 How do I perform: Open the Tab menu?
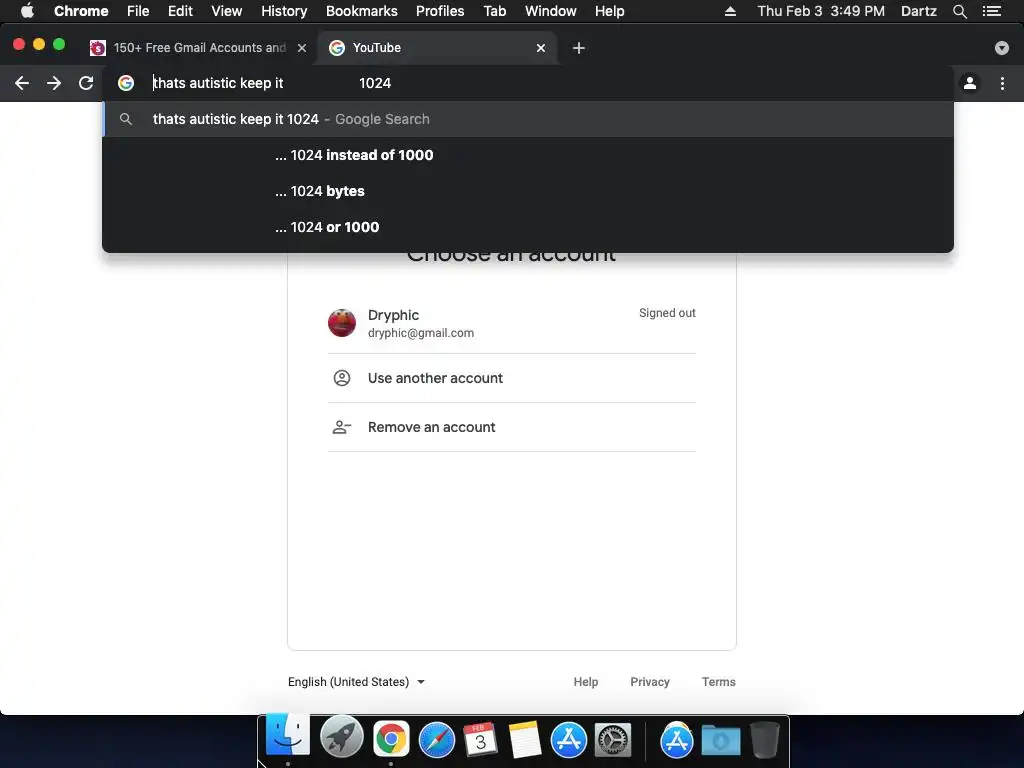click(x=495, y=11)
